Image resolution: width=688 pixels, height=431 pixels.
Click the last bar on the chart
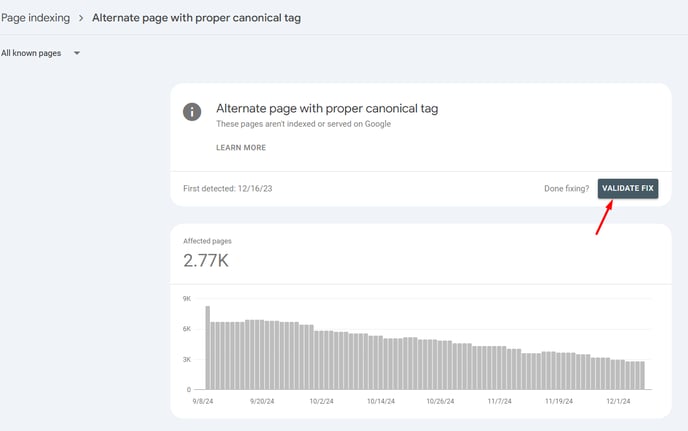click(642, 375)
